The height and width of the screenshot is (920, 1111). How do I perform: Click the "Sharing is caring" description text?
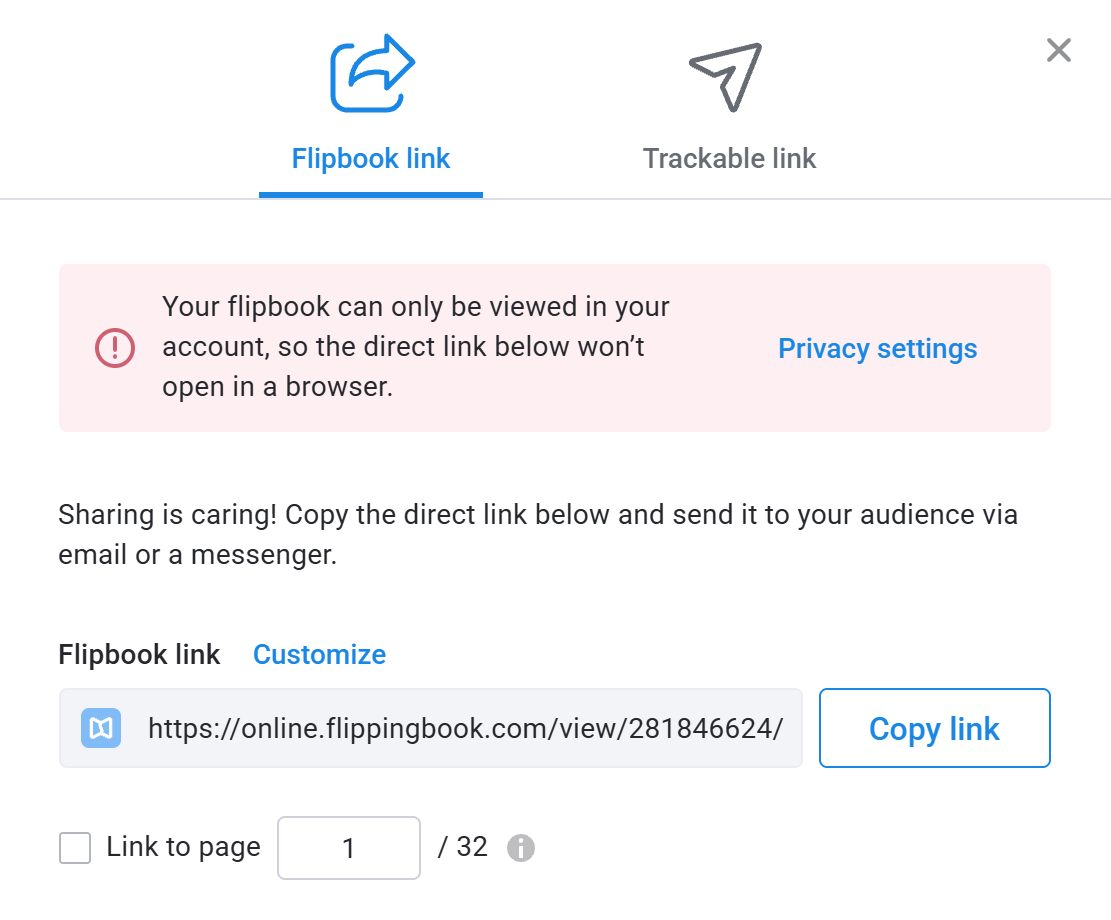537,534
